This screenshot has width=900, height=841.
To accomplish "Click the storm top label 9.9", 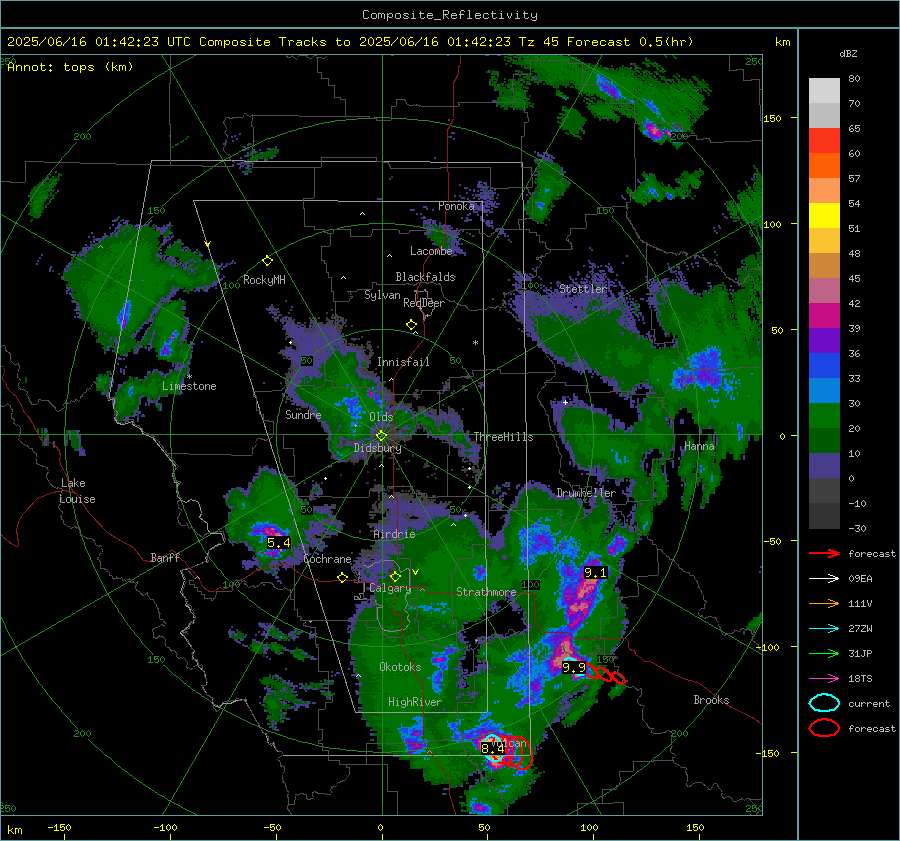I will tap(574, 667).
